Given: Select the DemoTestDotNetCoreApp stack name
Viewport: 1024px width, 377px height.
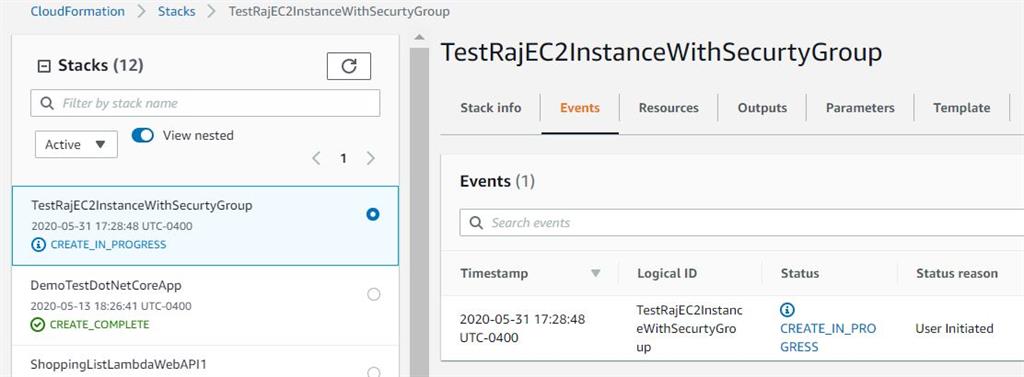Looking at the screenshot, I should click(x=106, y=286).
